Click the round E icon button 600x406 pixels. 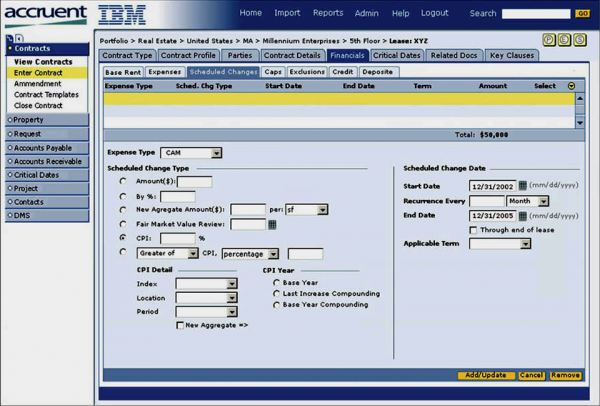point(564,40)
